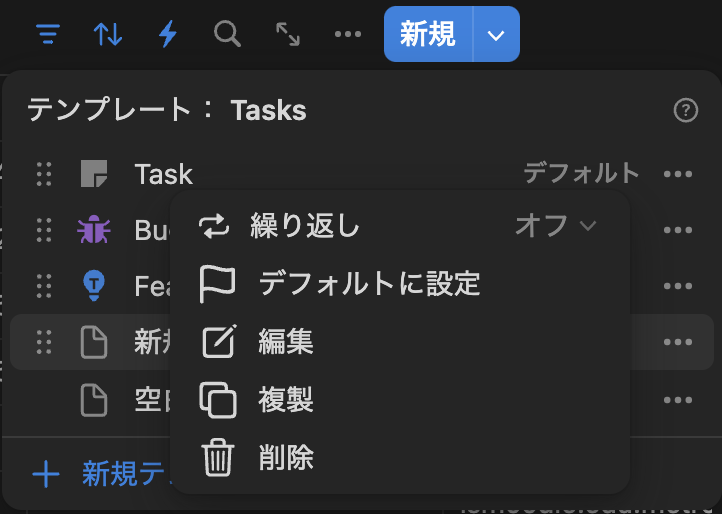Click the expand full-page arrows icon
Screen dimensions: 722x514
click(x=288, y=35)
